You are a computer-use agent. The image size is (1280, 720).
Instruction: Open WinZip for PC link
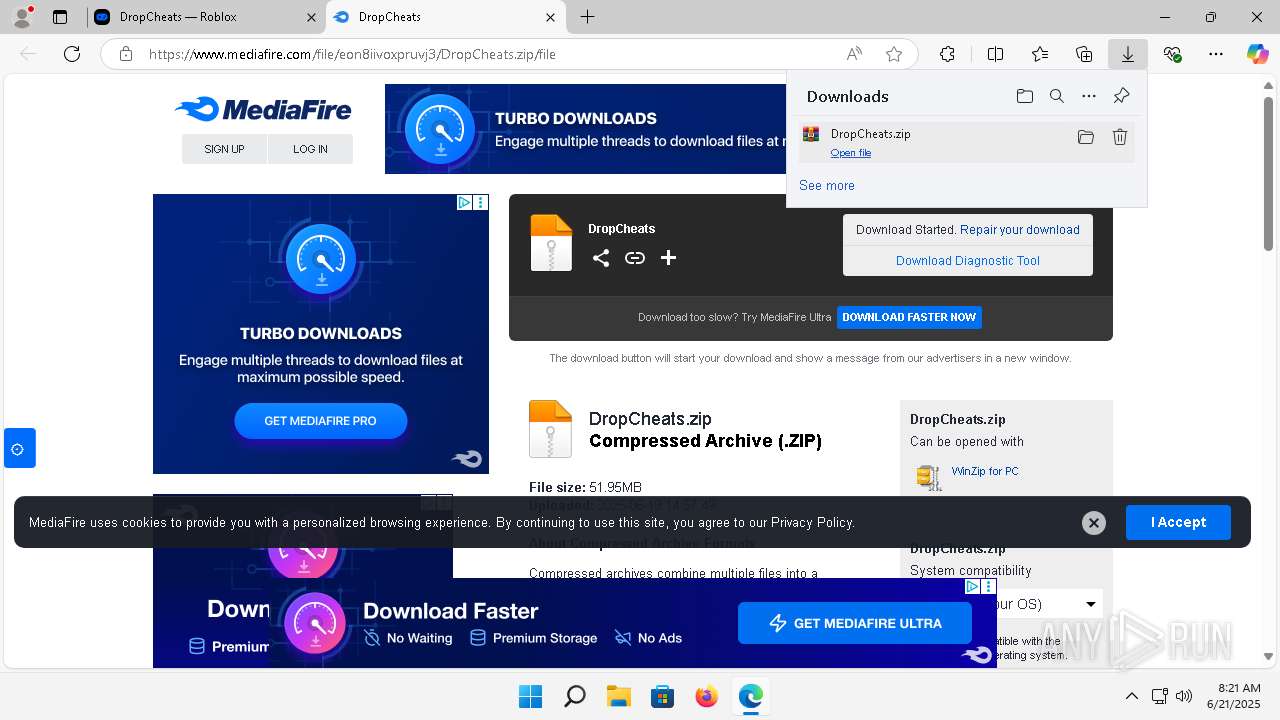tap(985, 471)
